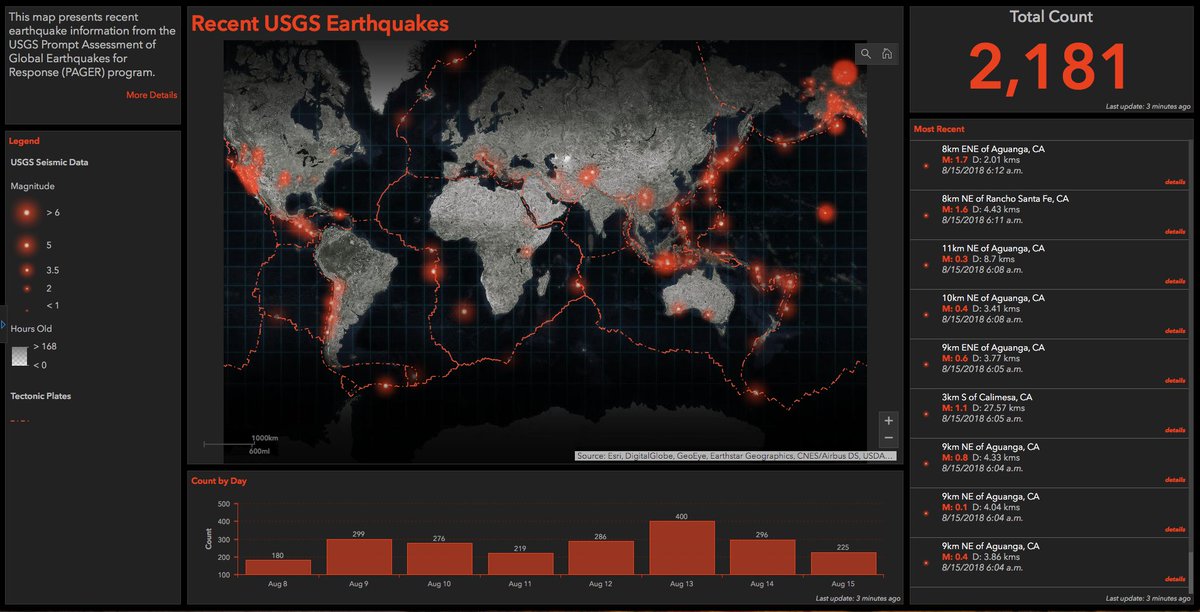Click the marker icon for Calimesa quake
This screenshot has width=1200, height=612.
927,413
